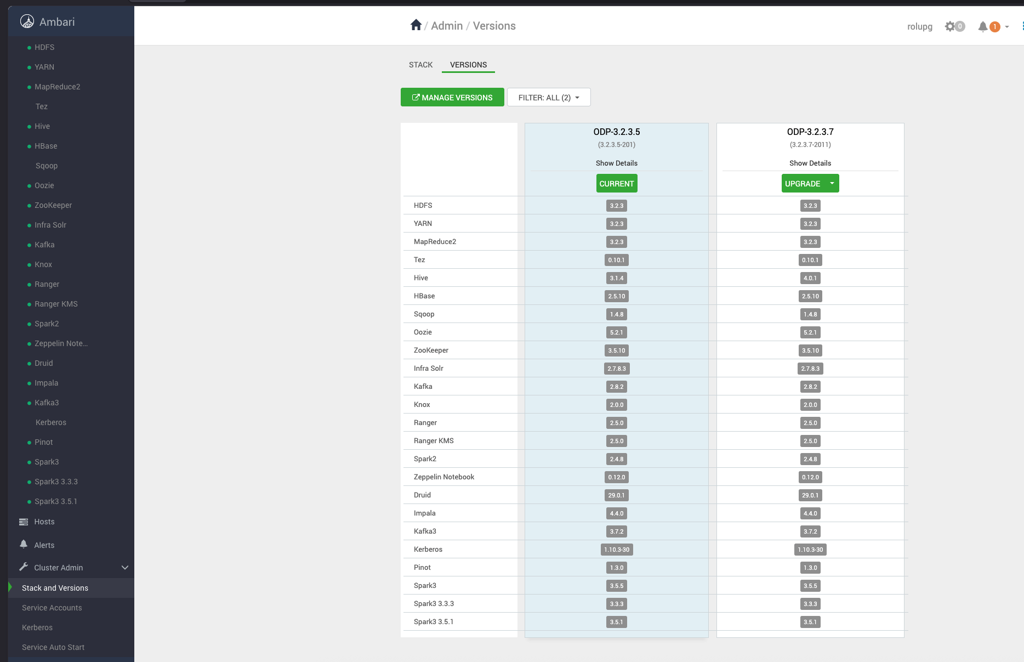Open Knox service in sidebar
Screen dimensions: 1024x662
[43, 264]
